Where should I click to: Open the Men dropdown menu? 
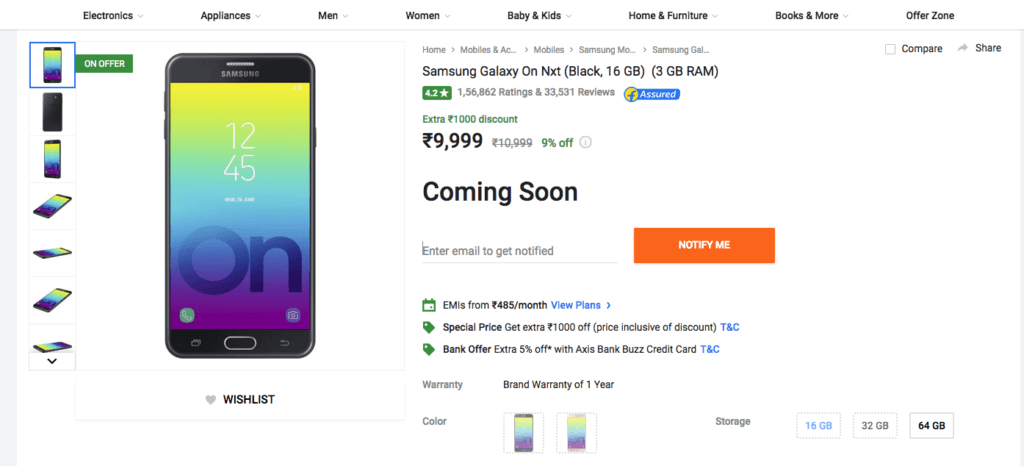click(333, 16)
